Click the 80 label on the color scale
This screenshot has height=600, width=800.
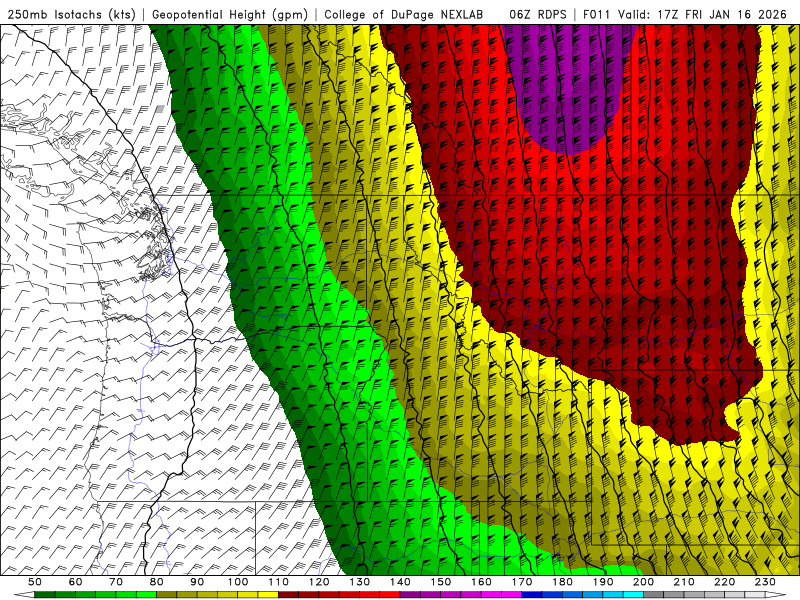(156, 582)
